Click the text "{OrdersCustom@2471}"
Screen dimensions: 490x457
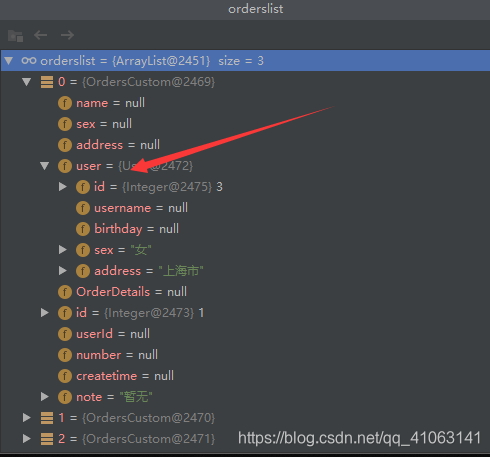149,439
